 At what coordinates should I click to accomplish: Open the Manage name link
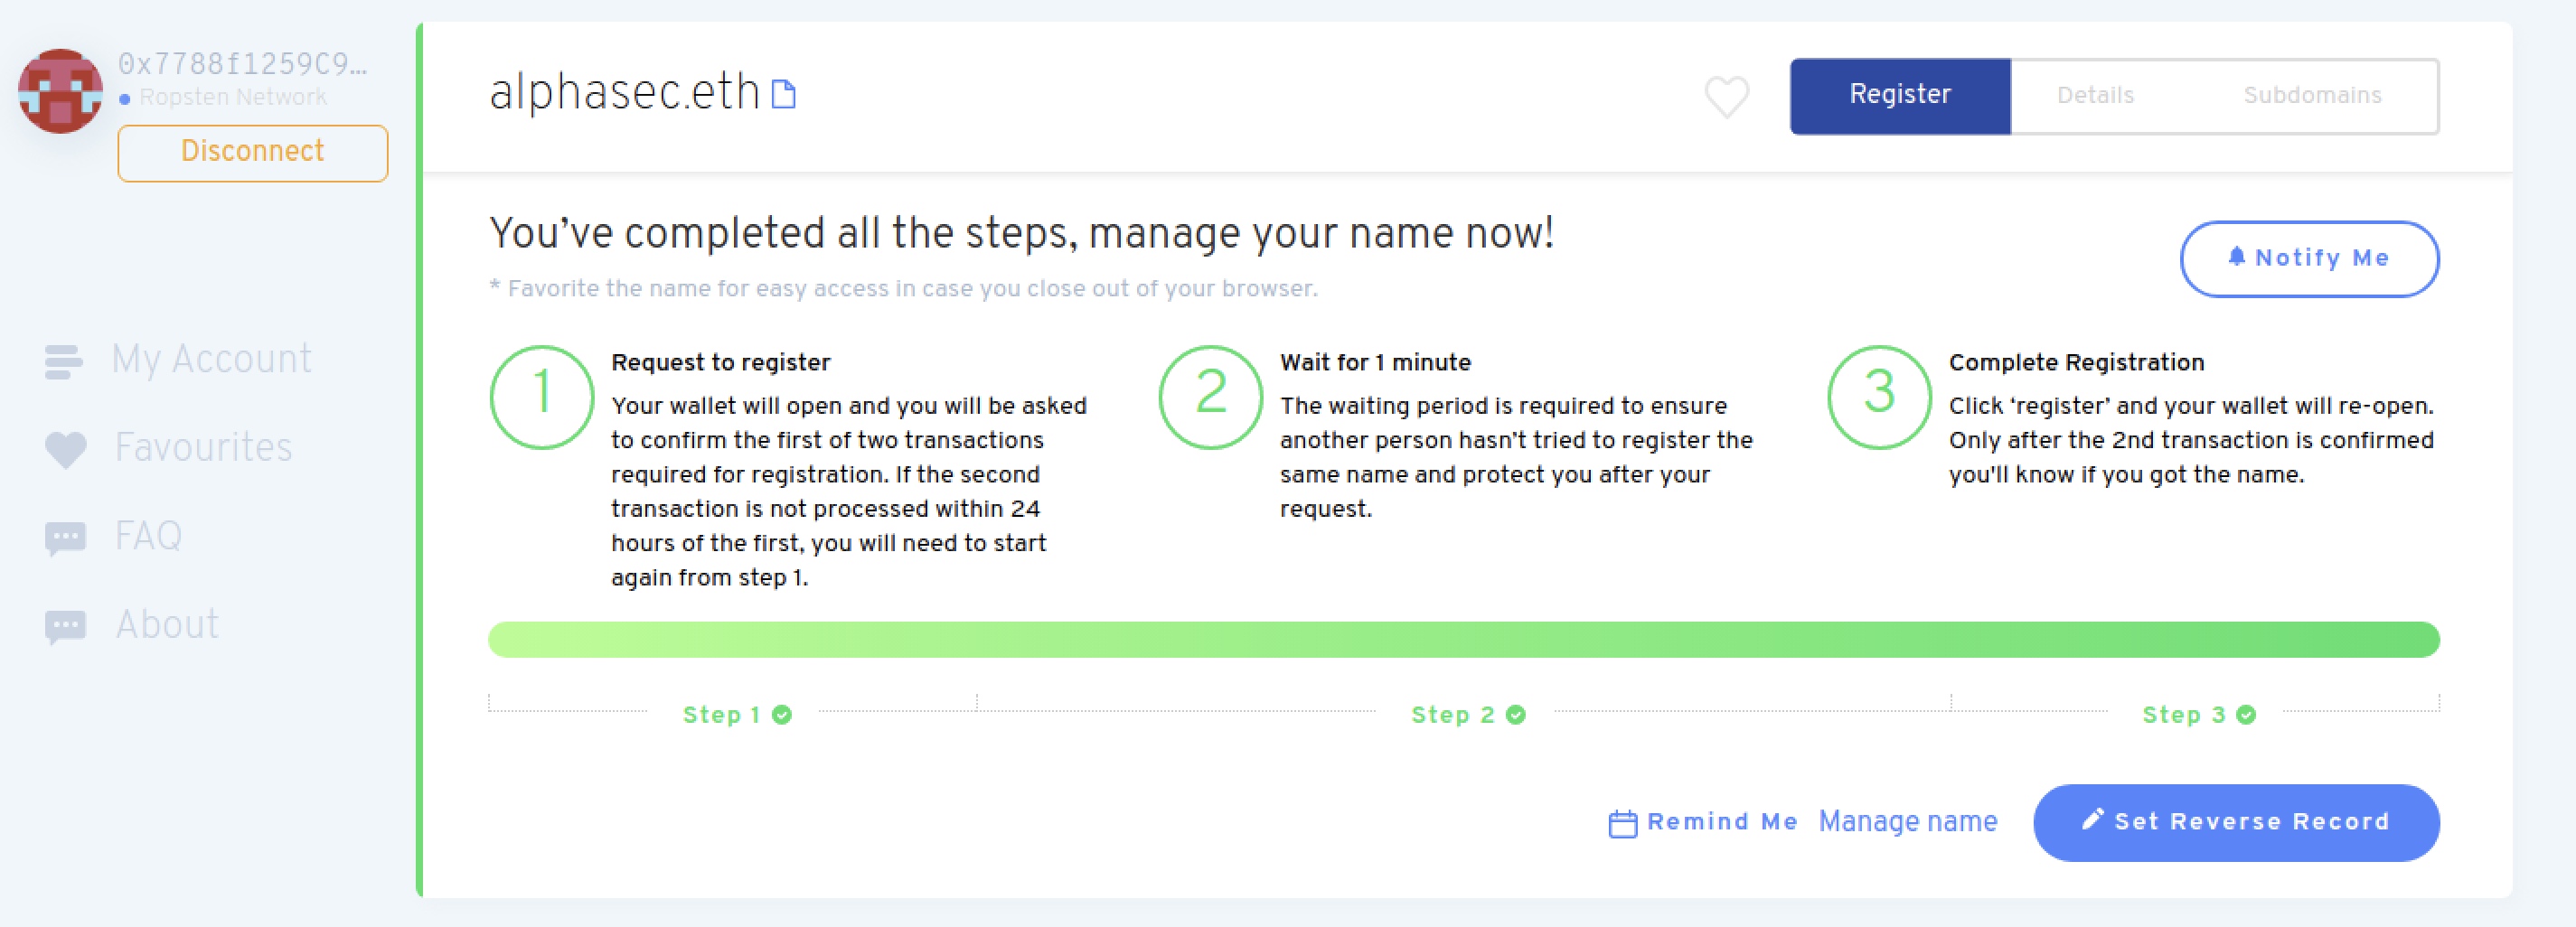point(1907,822)
